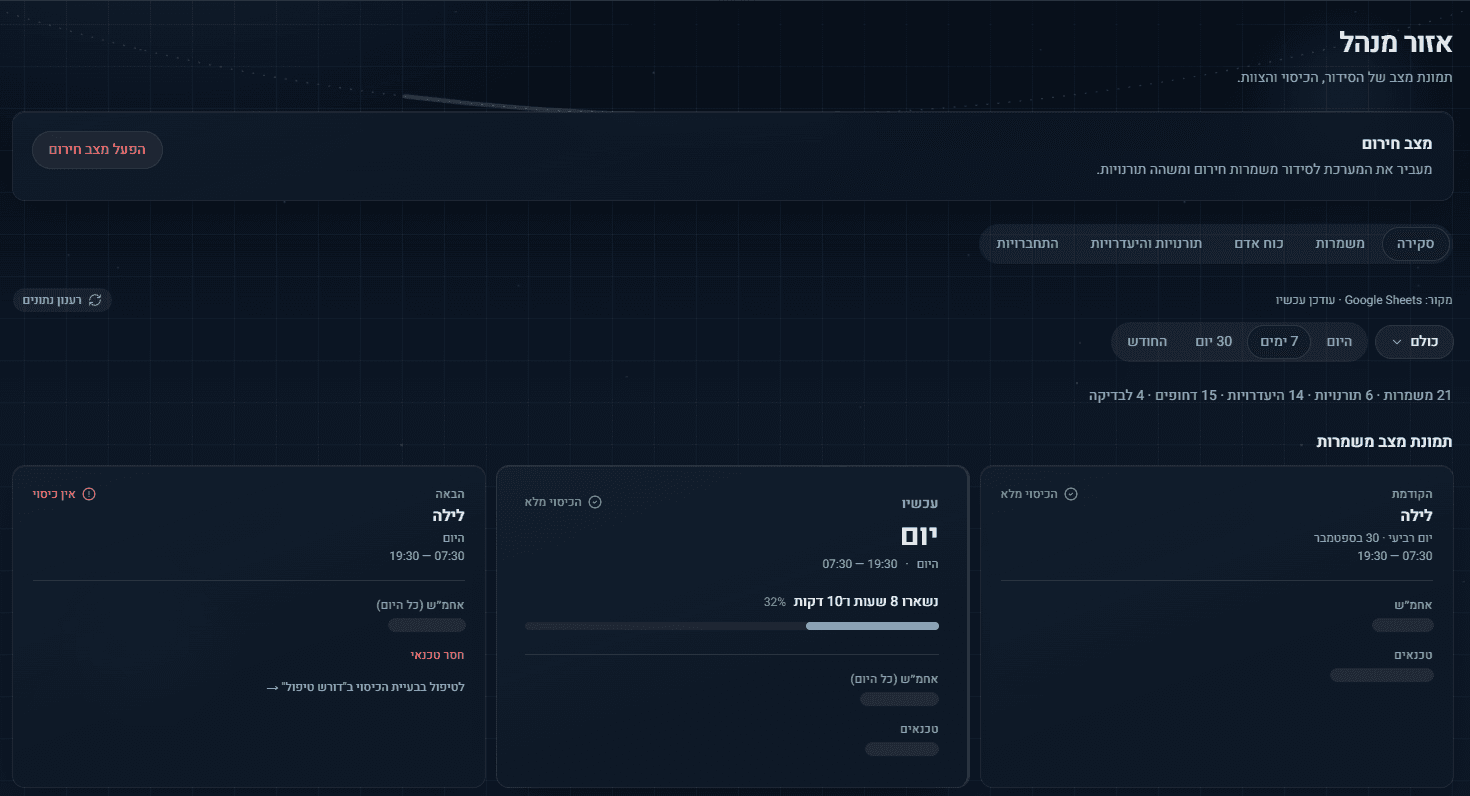Screen dimensions: 1470x796
Task: Click the red alert icon beside אין כיסוי
Action: pyautogui.click(x=89, y=494)
